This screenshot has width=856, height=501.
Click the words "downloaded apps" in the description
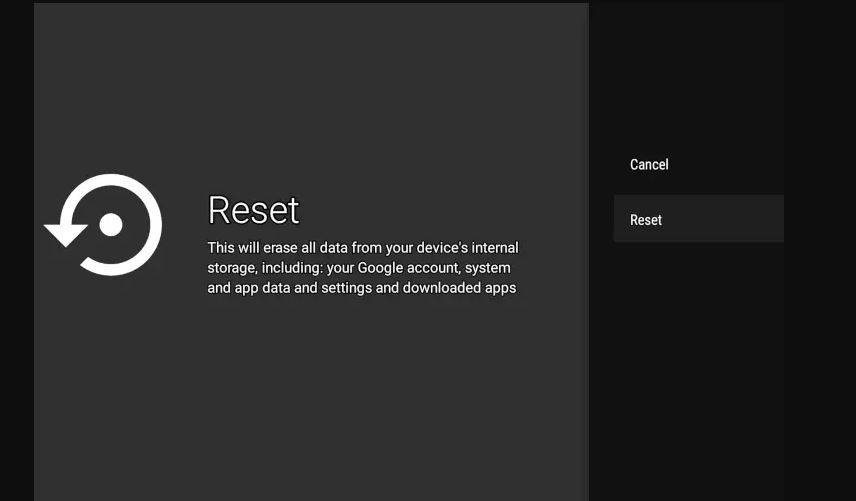click(x=459, y=288)
